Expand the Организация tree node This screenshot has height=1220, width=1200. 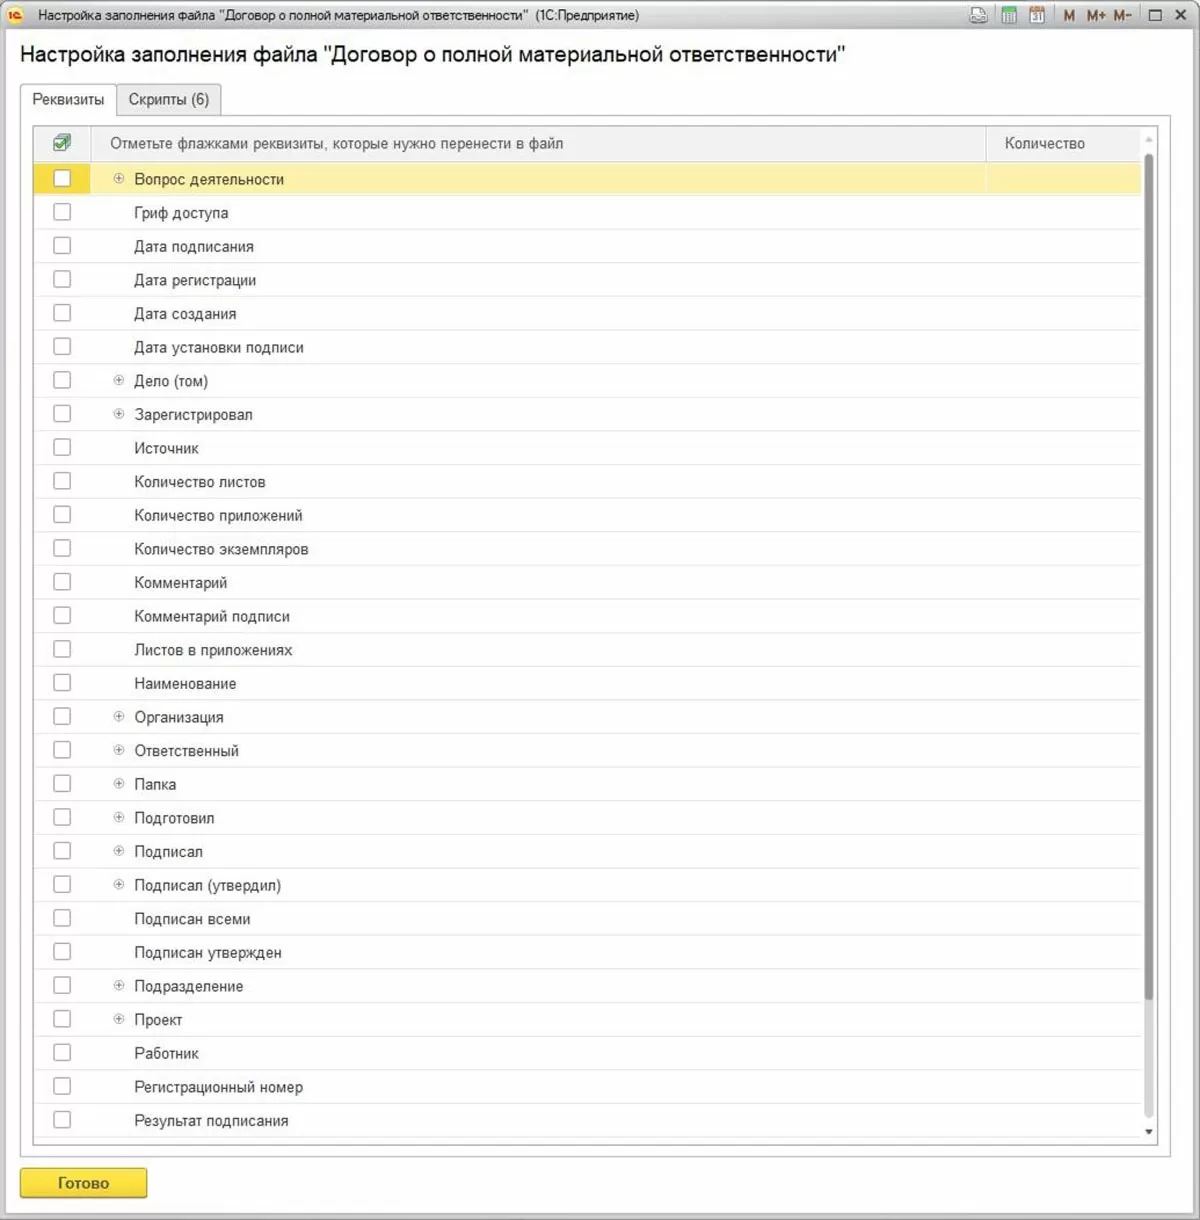click(119, 716)
